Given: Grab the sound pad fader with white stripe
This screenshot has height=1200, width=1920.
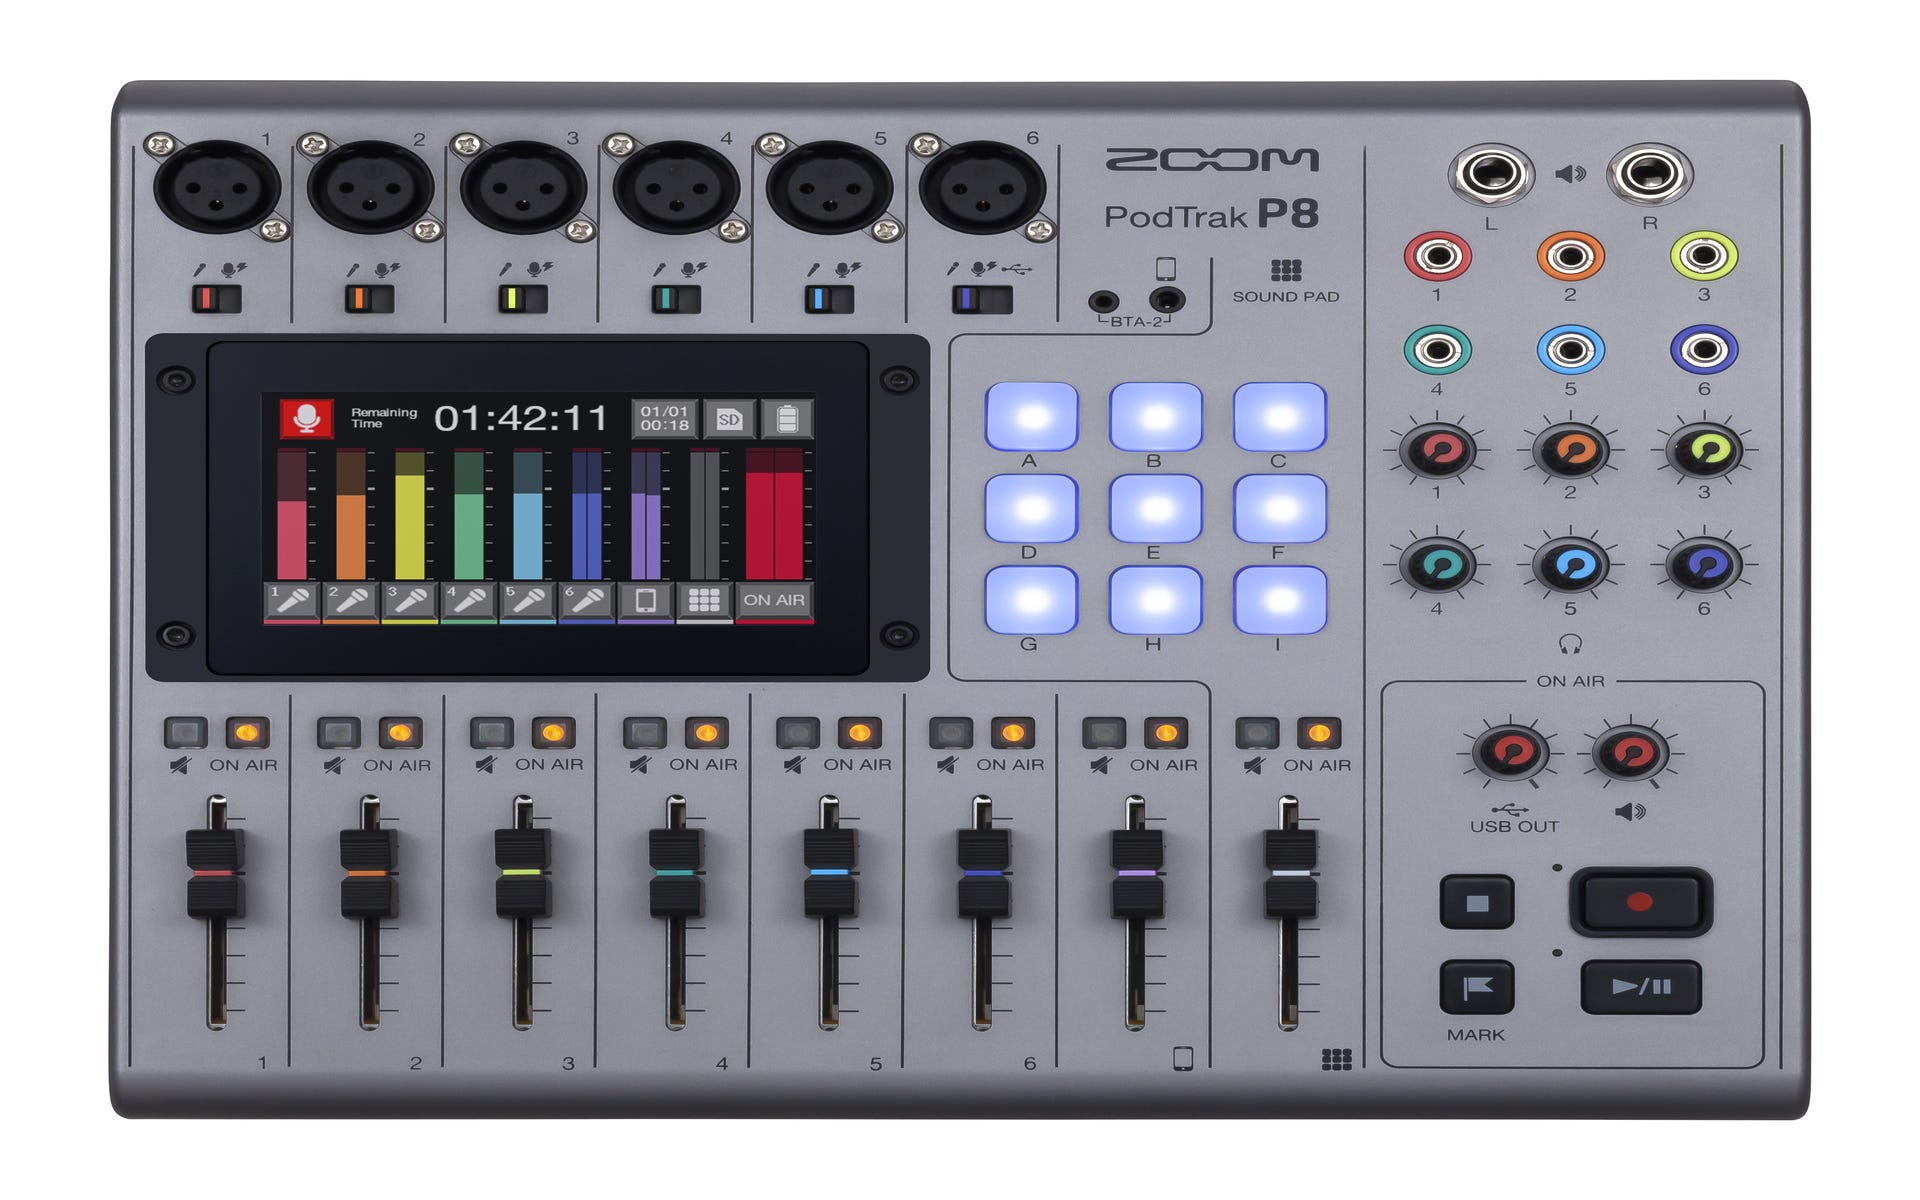Looking at the screenshot, I should point(1290,873).
